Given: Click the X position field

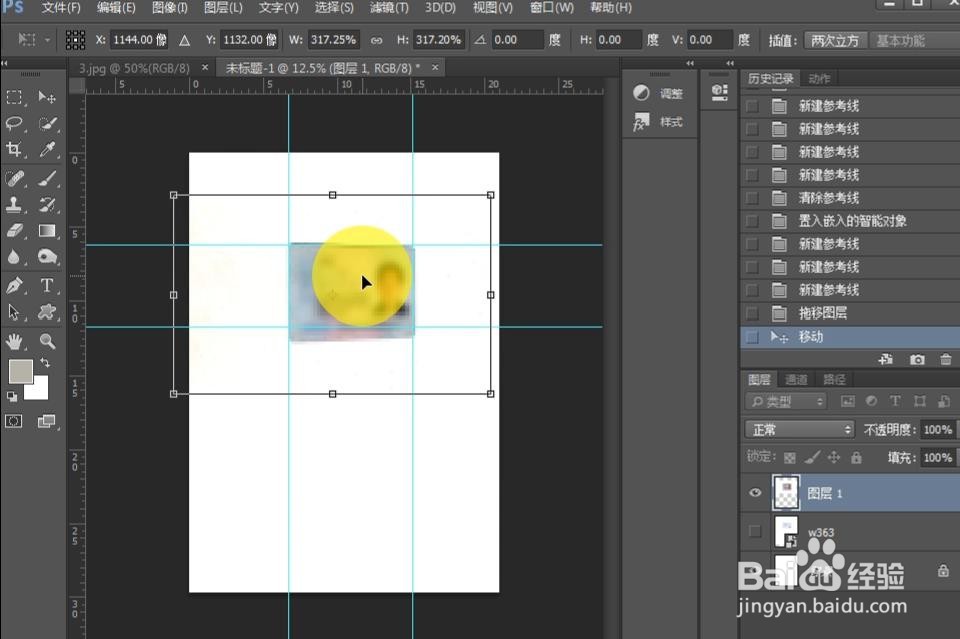Looking at the screenshot, I should point(139,40).
